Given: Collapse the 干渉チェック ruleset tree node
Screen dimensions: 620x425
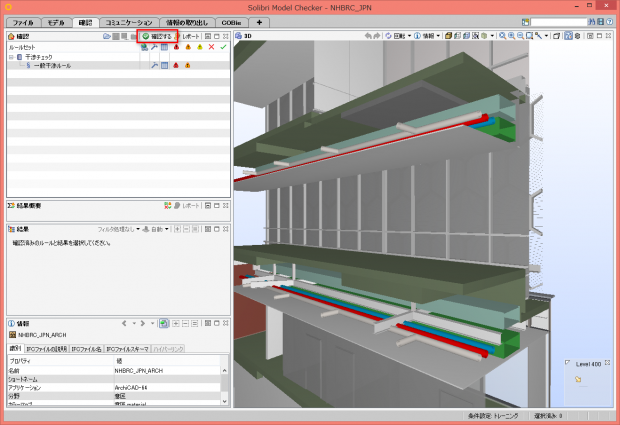Looking at the screenshot, I should click(x=10, y=56).
